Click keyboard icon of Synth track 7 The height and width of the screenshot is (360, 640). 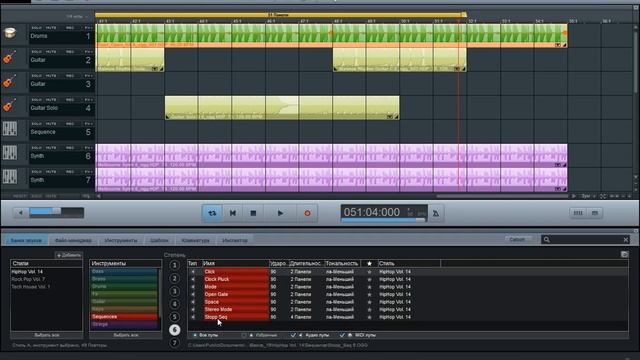tap(10, 177)
